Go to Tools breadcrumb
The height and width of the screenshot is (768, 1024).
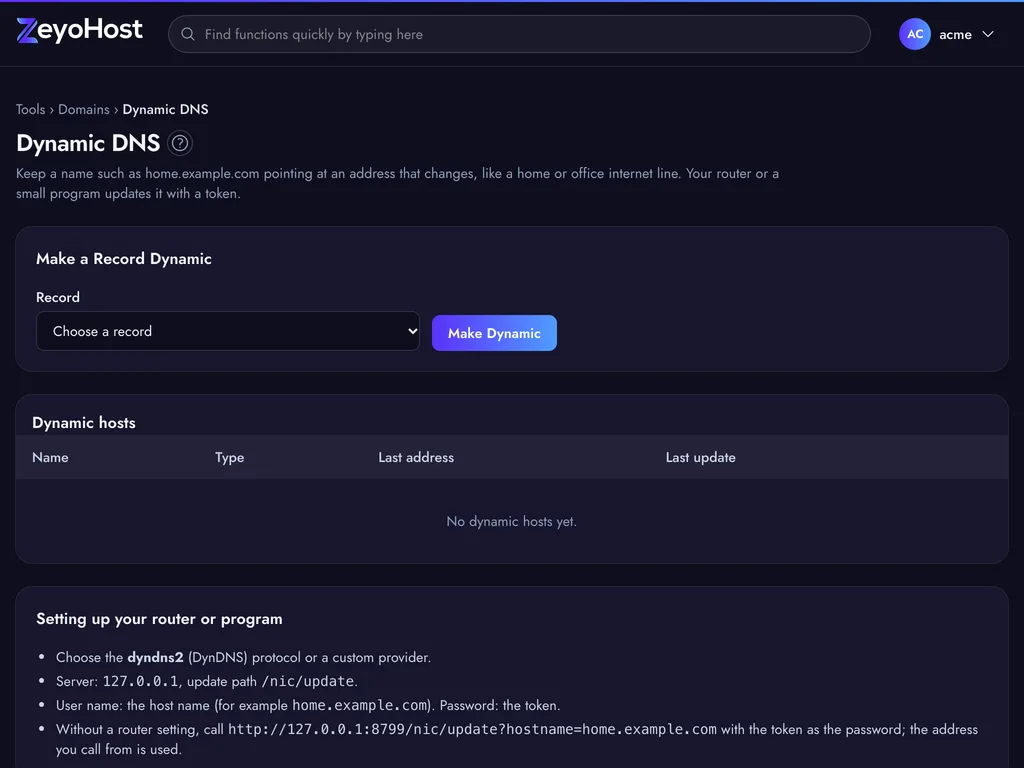(31, 109)
